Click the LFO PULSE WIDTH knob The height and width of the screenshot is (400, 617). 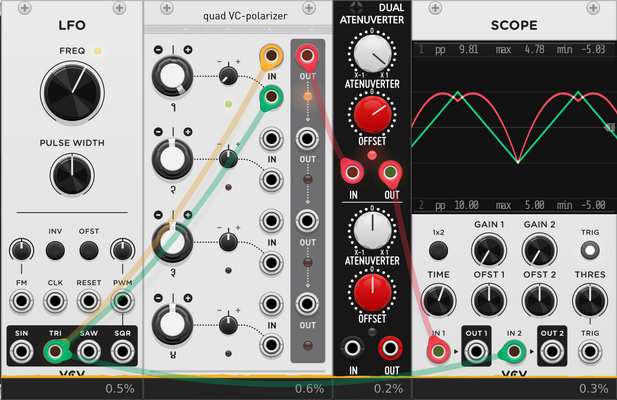72,175
